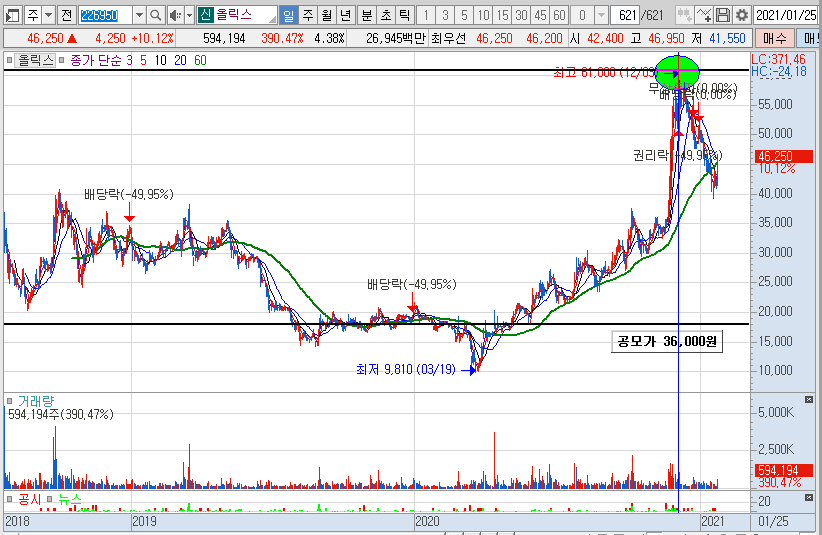Open the dropdown beside the speaker icon
Image resolution: width=822 pixels, height=535 pixels.
(x=188, y=15)
